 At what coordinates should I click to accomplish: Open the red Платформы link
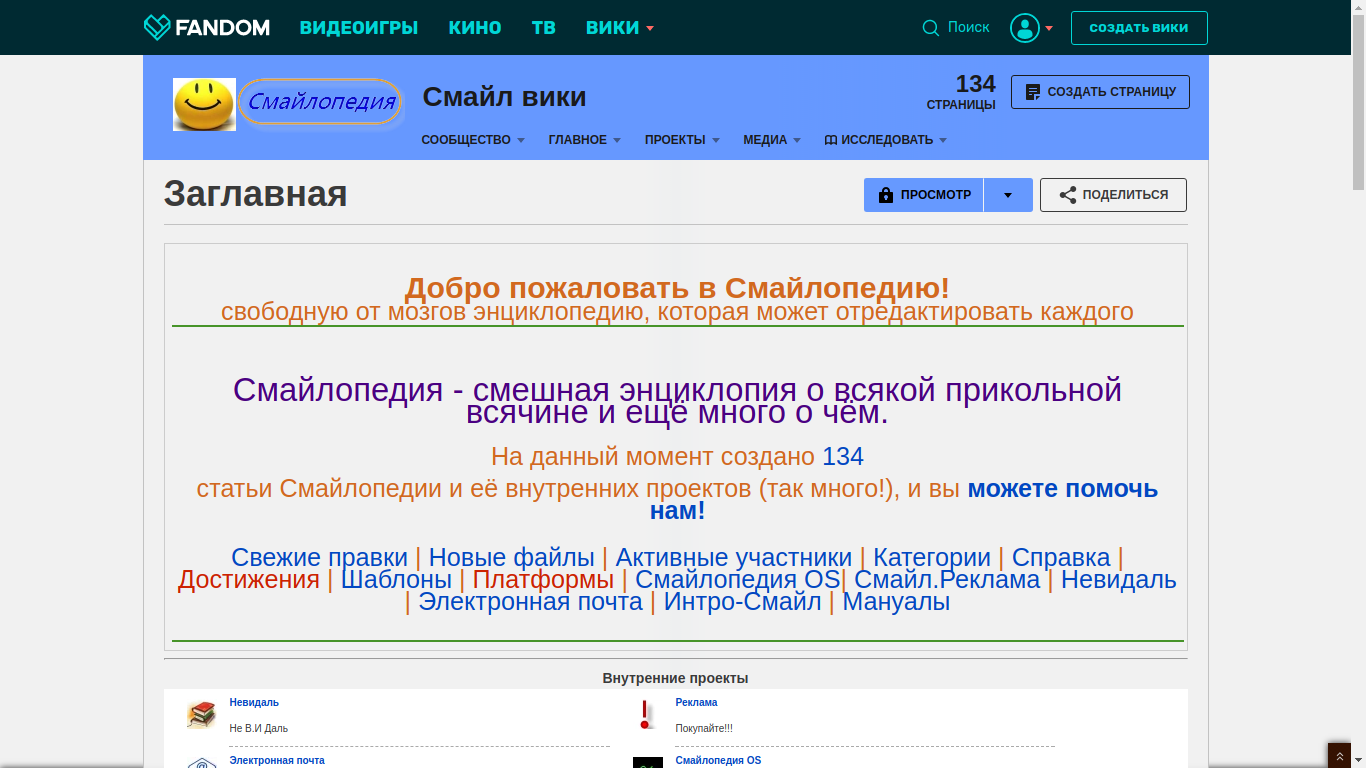click(543, 579)
